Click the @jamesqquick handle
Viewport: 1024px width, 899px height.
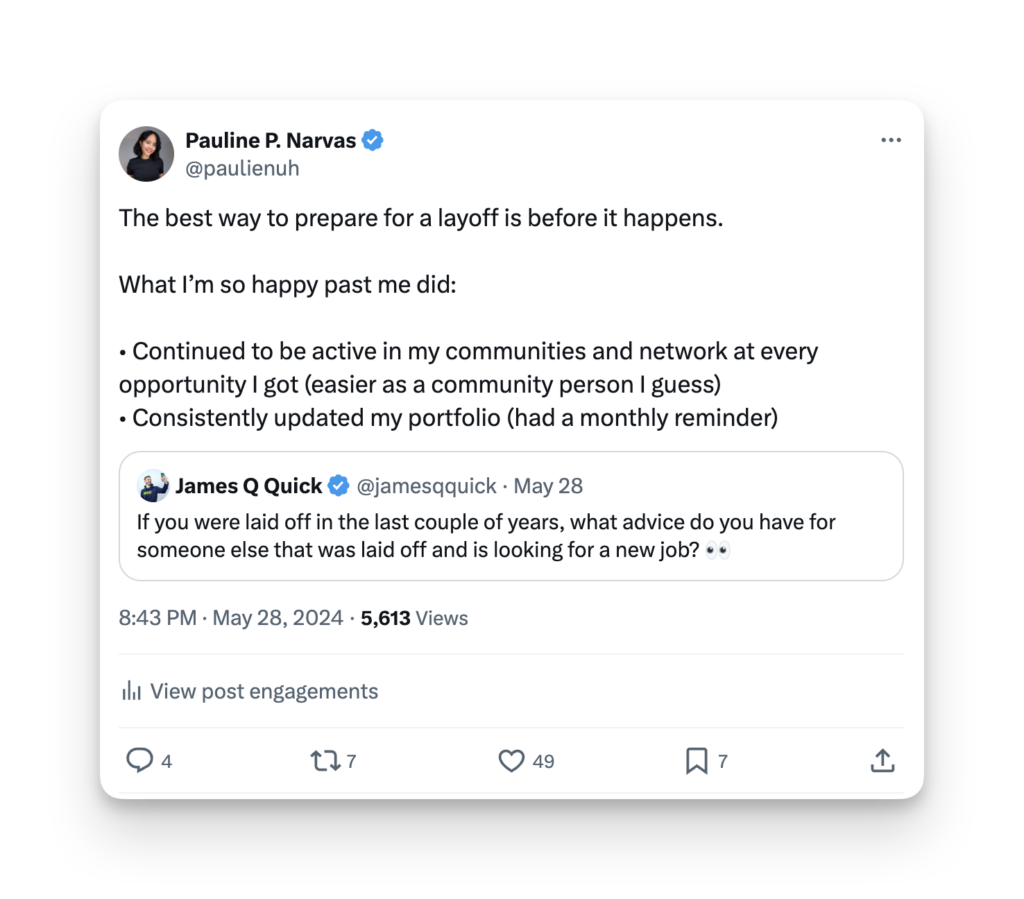(x=427, y=486)
